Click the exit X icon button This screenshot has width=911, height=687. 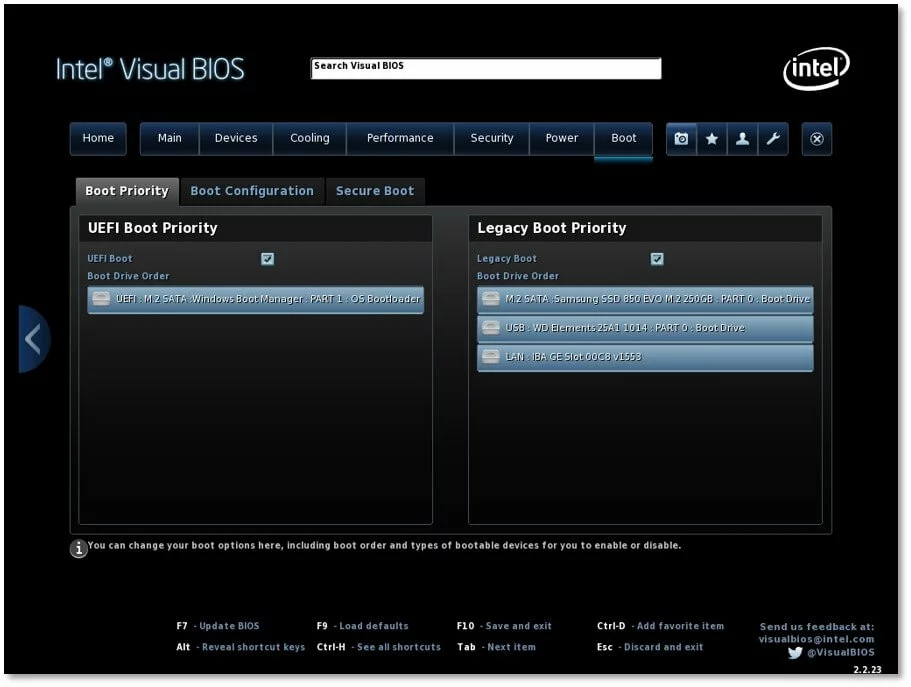point(817,139)
